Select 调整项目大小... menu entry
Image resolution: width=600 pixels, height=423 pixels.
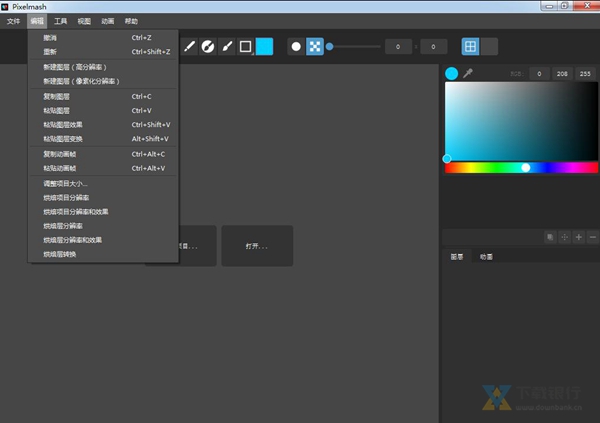click(65, 184)
